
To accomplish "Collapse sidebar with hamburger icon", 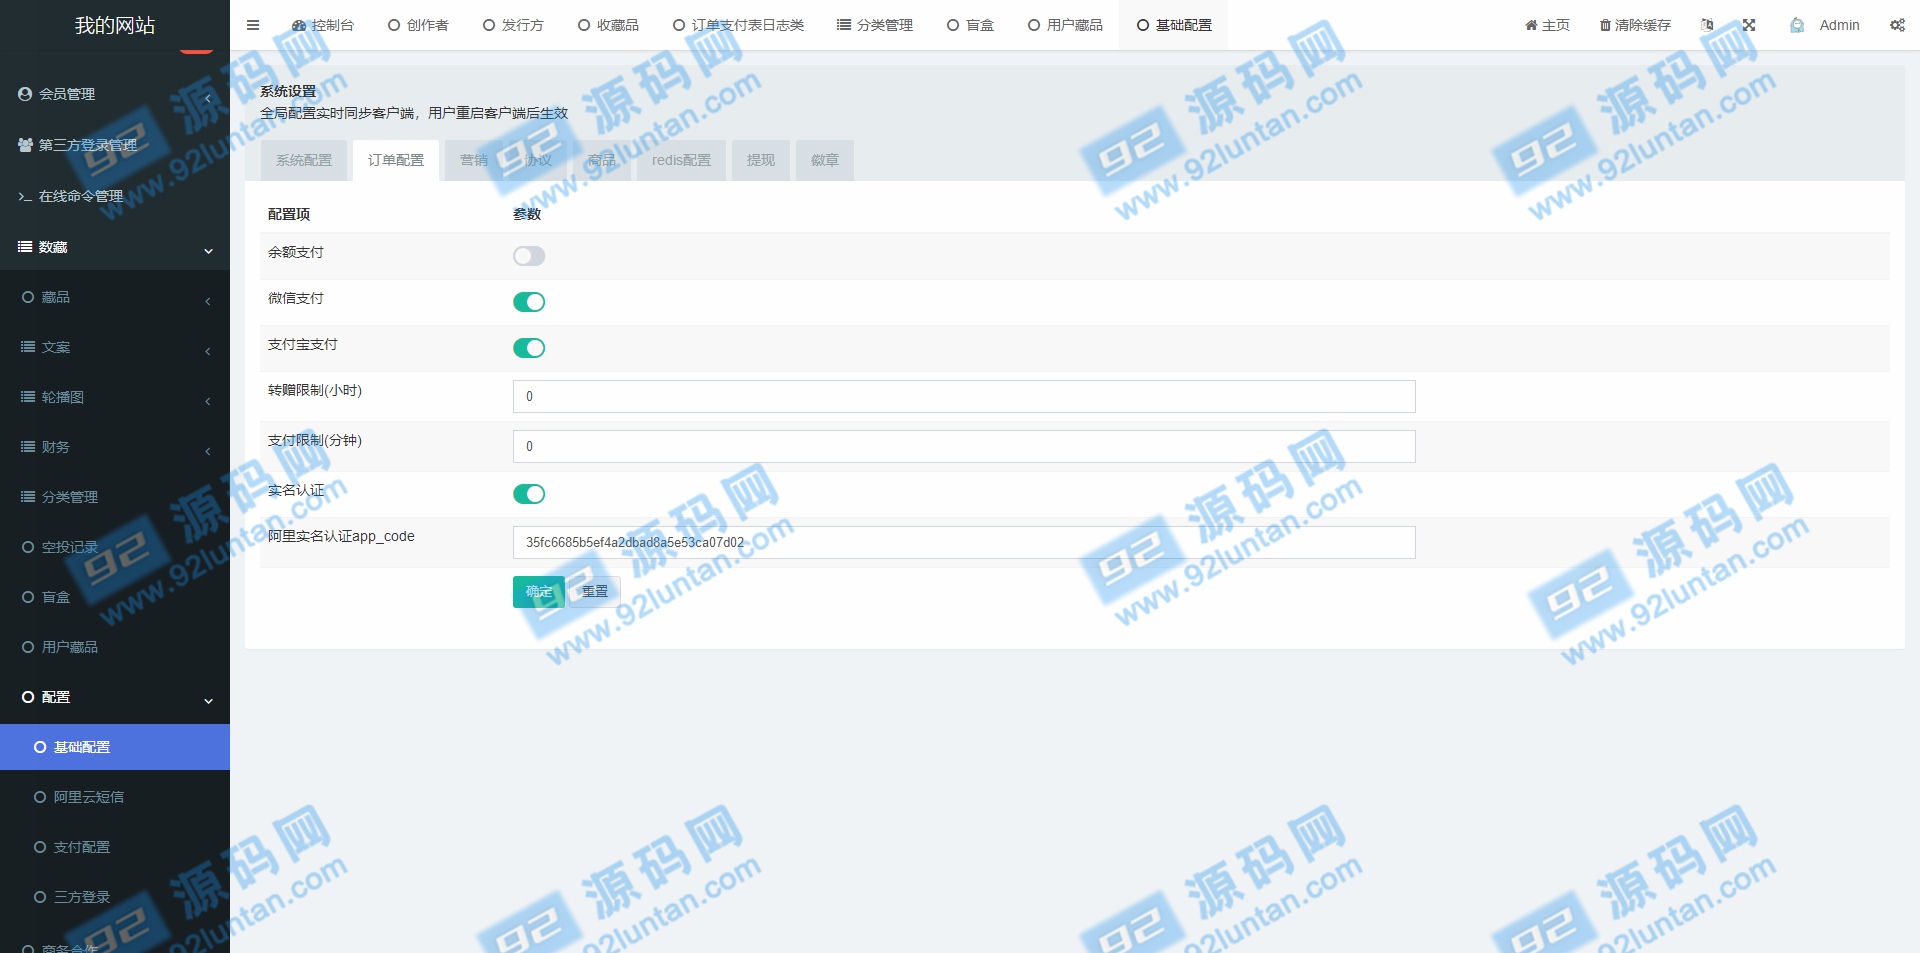I will click(x=253, y=25).
